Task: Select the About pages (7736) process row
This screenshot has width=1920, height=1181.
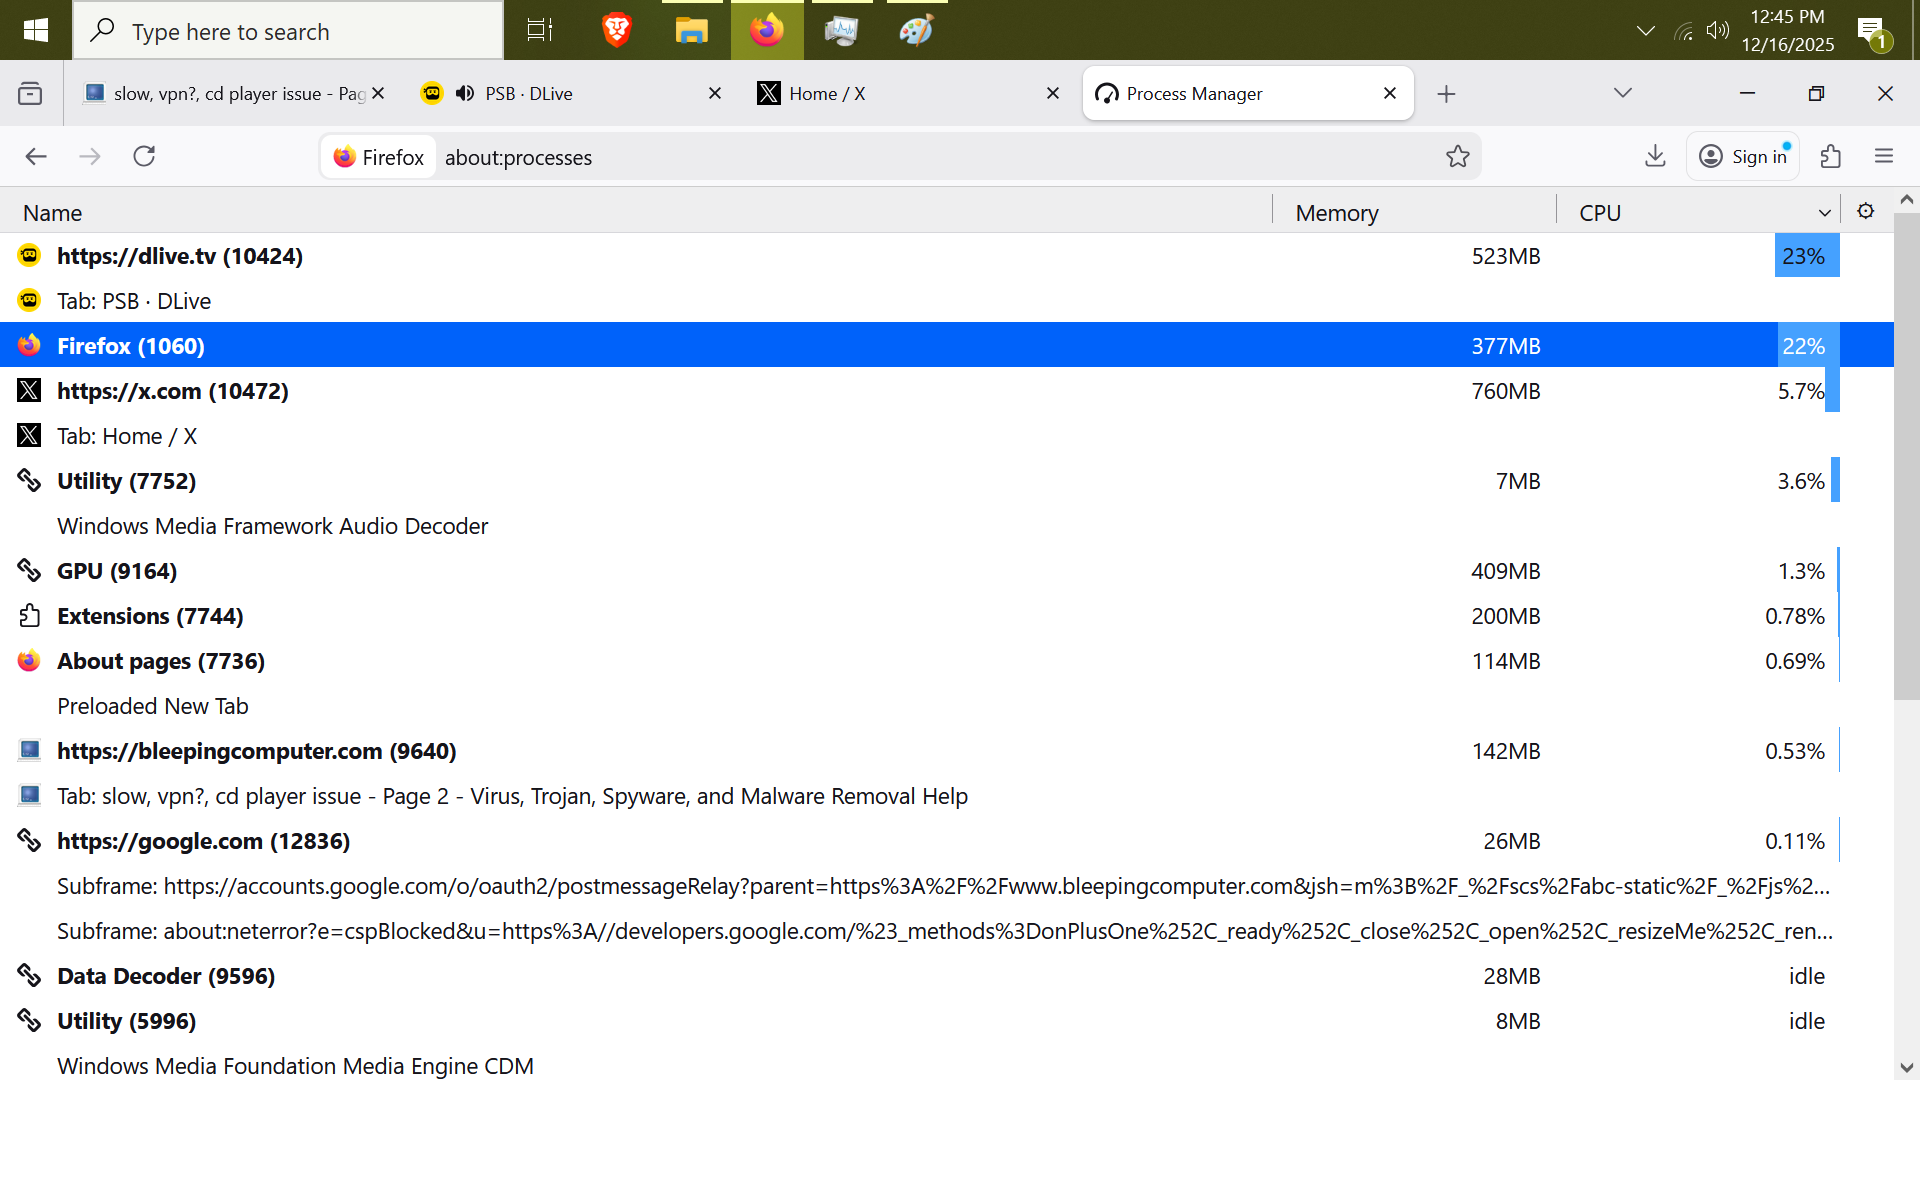Action: 947,661
